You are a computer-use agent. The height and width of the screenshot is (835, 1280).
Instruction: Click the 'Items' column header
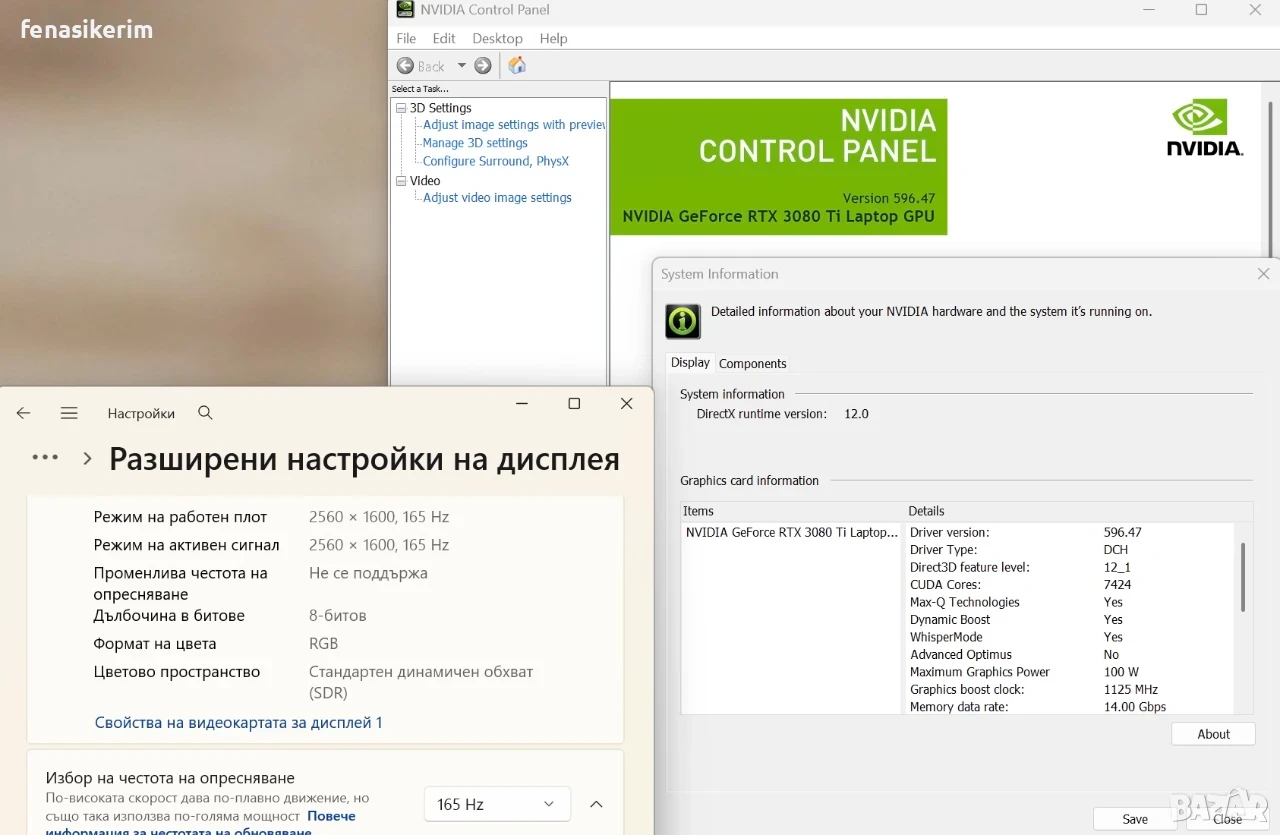(x=792, y=511)
